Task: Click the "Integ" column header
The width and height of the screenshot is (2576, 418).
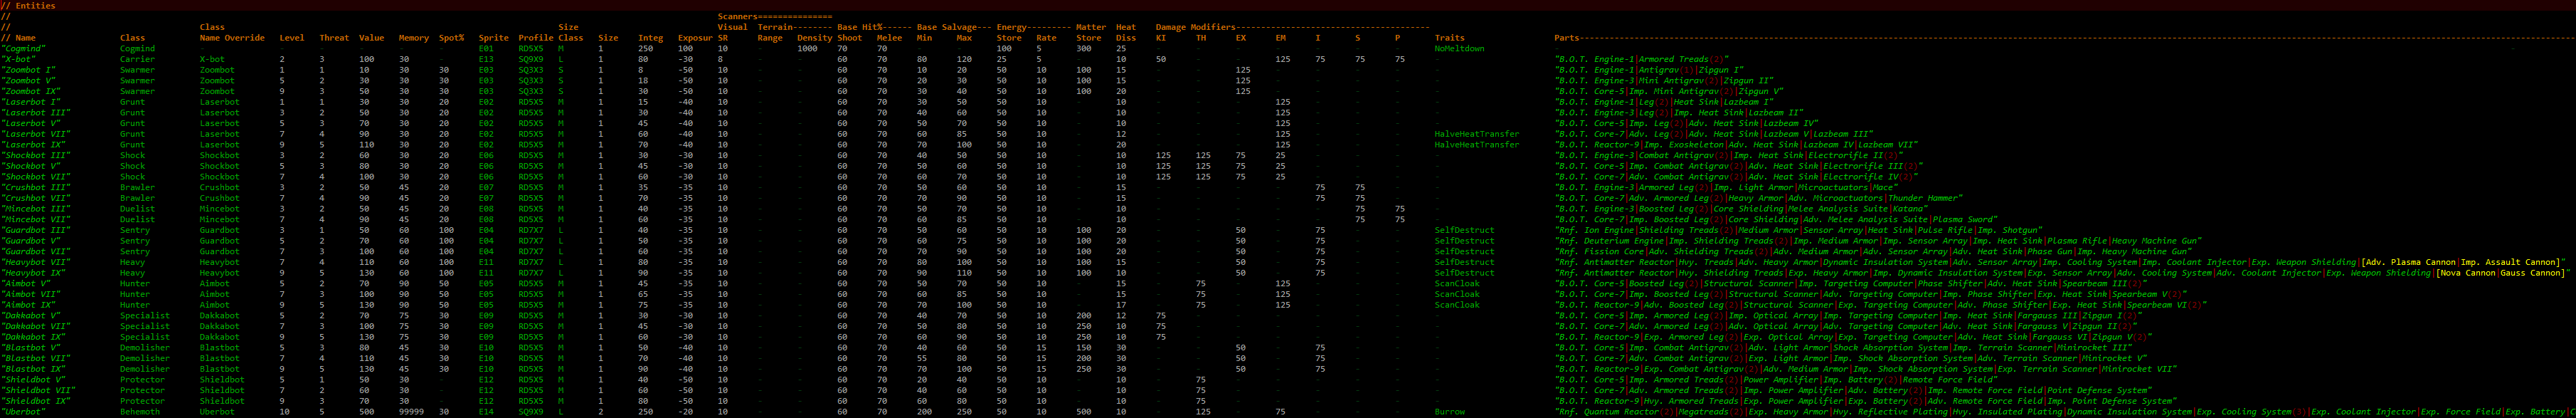Action: 651,38
